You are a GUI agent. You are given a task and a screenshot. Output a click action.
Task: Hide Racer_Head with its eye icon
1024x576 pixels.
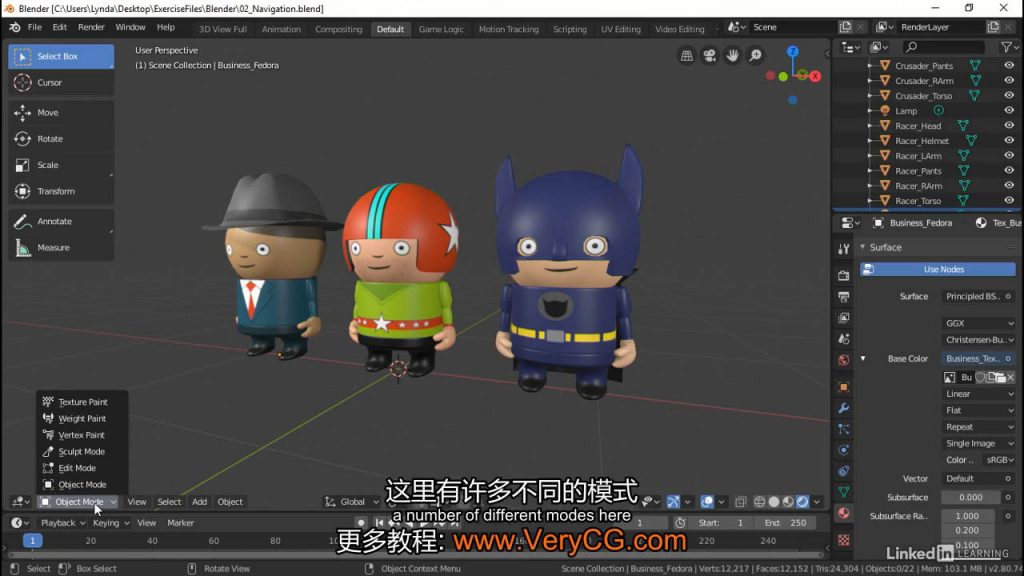tap(1009, 125)
